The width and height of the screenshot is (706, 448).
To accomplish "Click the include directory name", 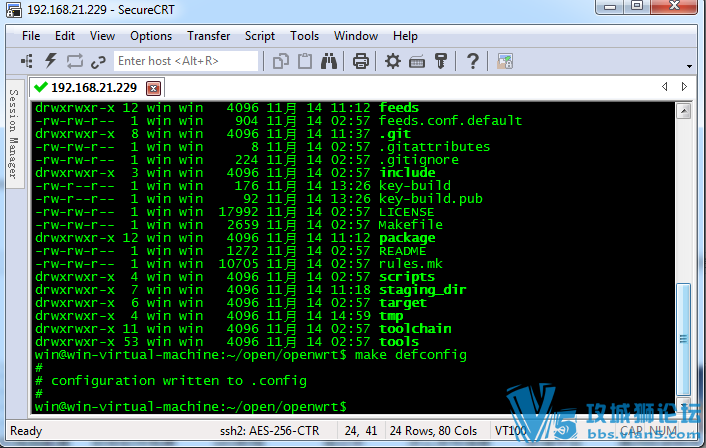I will 407,173.
